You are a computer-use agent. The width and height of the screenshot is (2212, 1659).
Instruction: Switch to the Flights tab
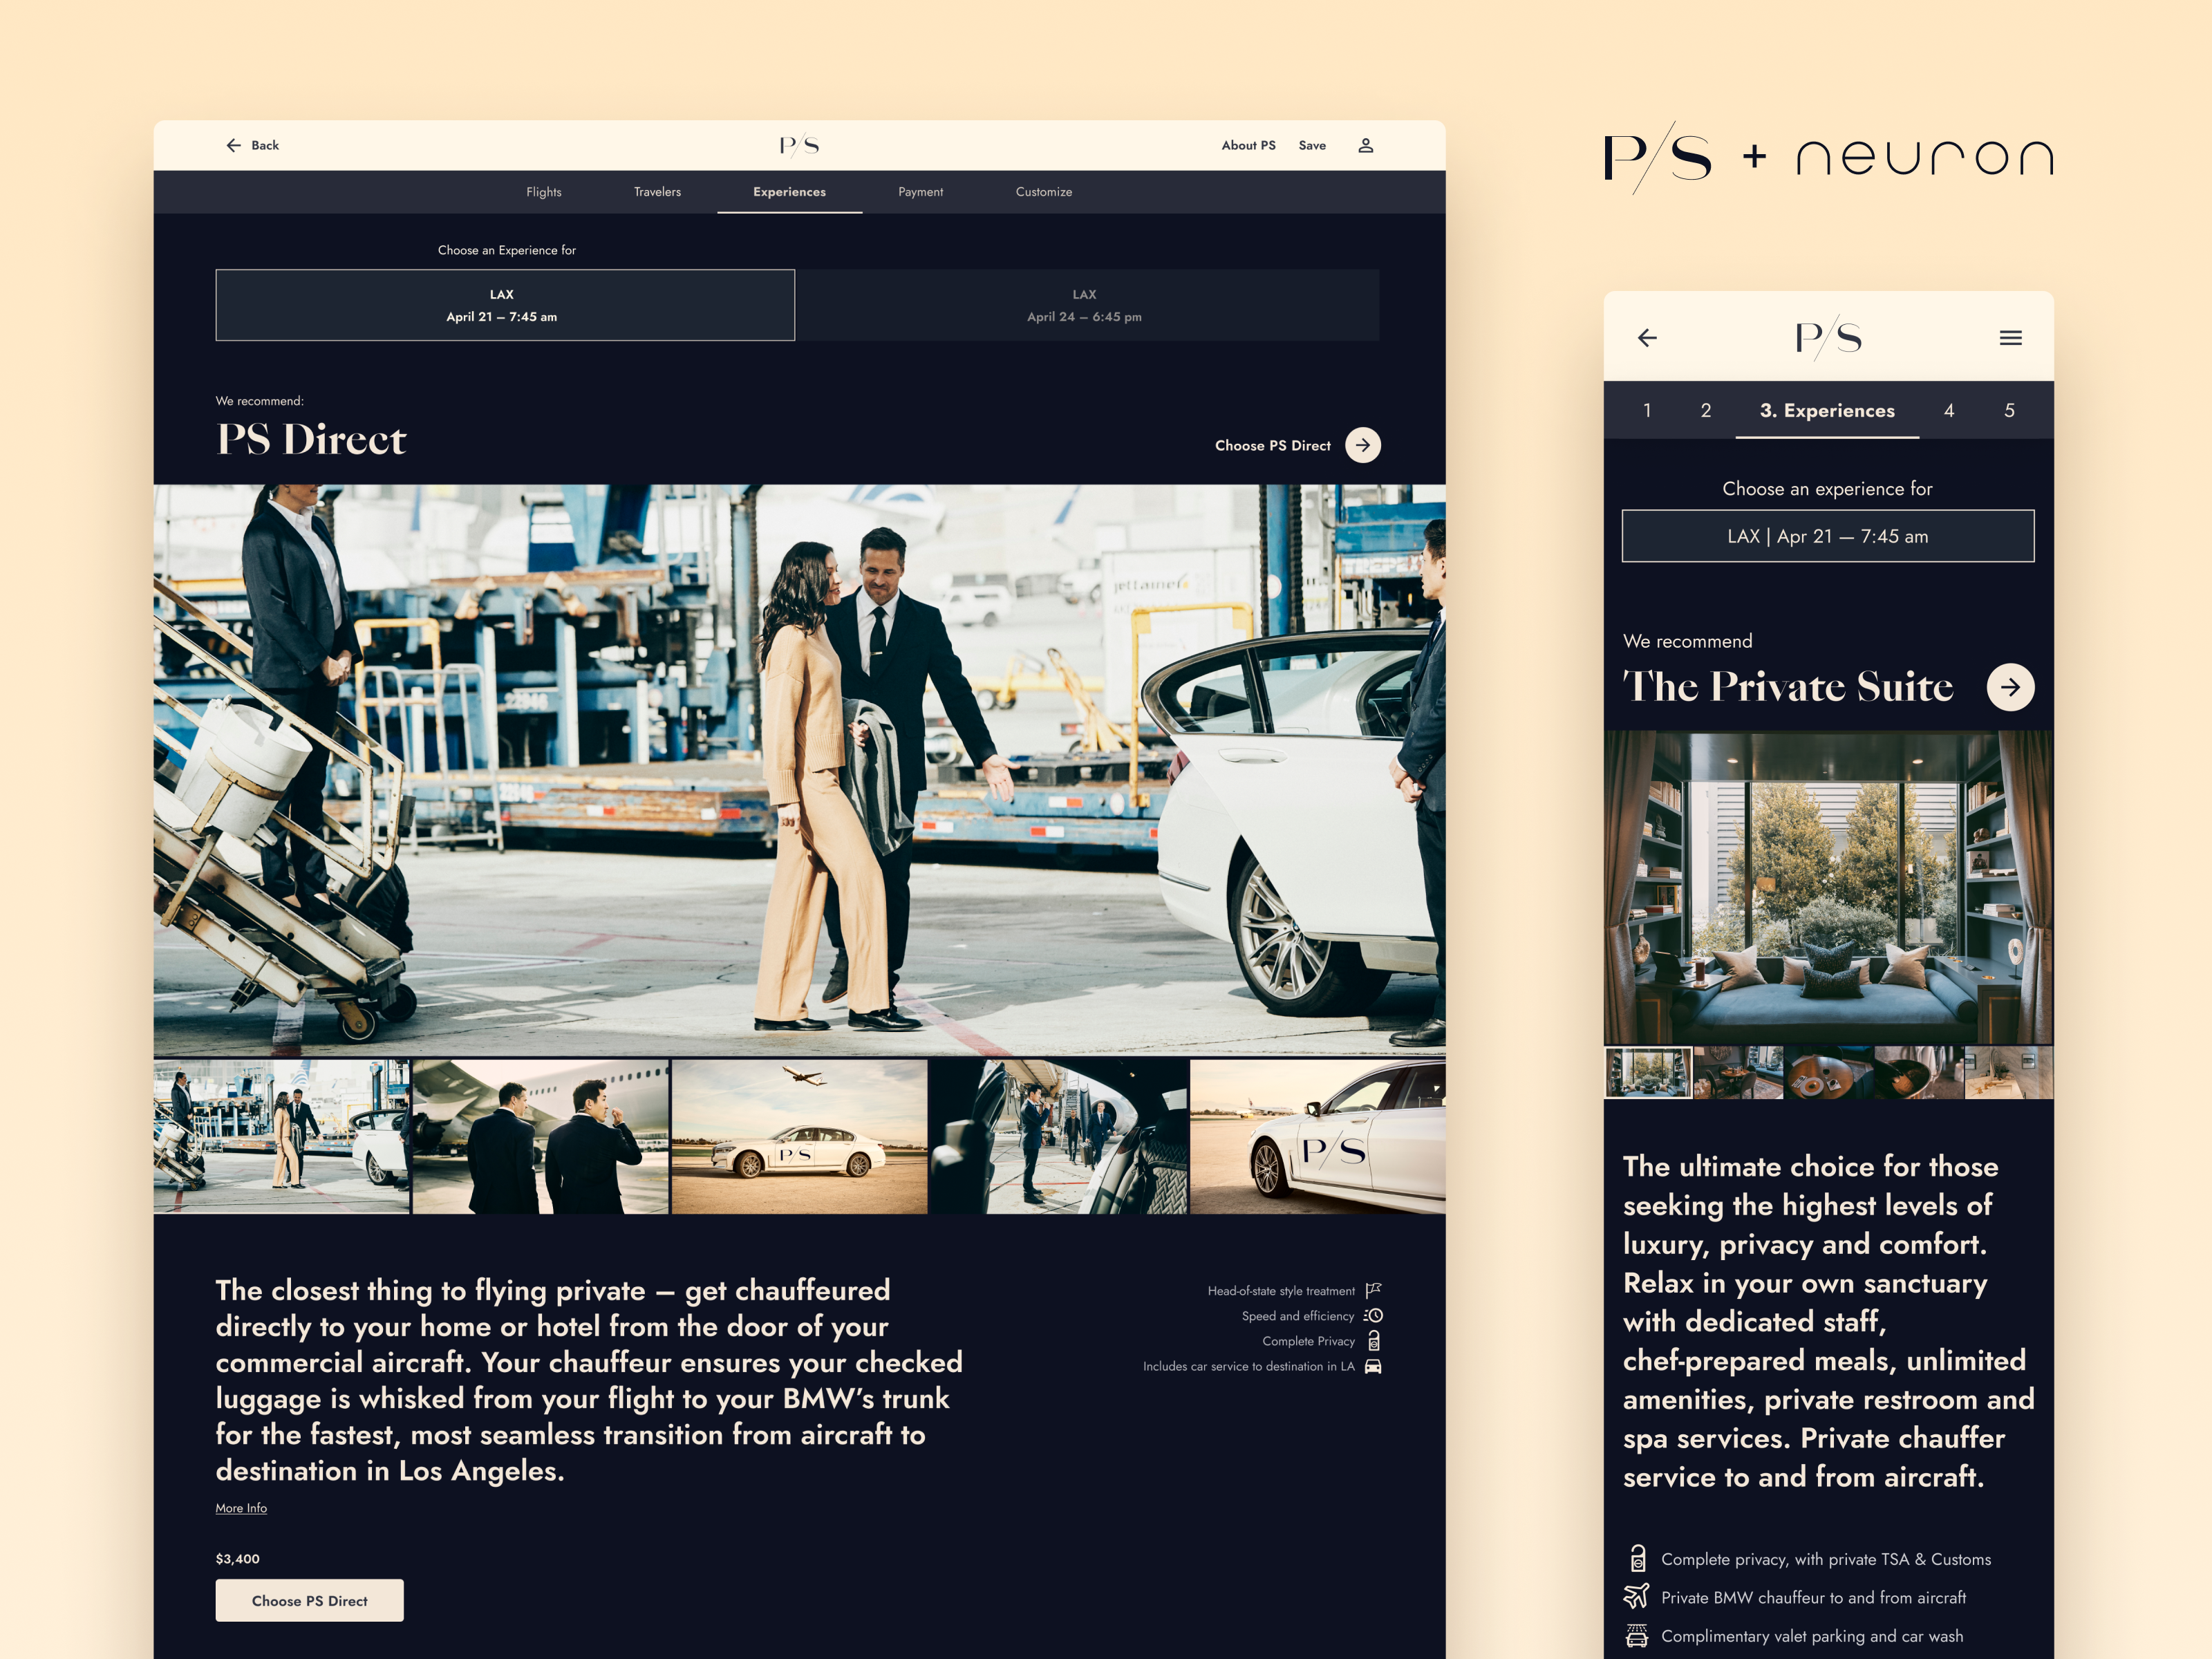(544, 192)
